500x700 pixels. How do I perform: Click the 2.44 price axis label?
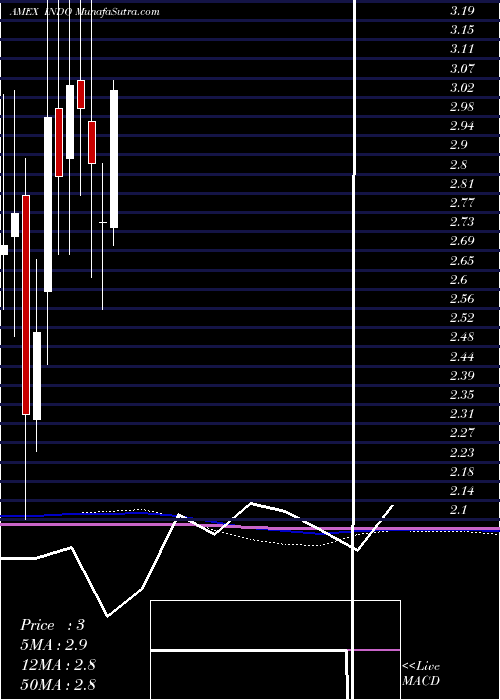point(462,356)
